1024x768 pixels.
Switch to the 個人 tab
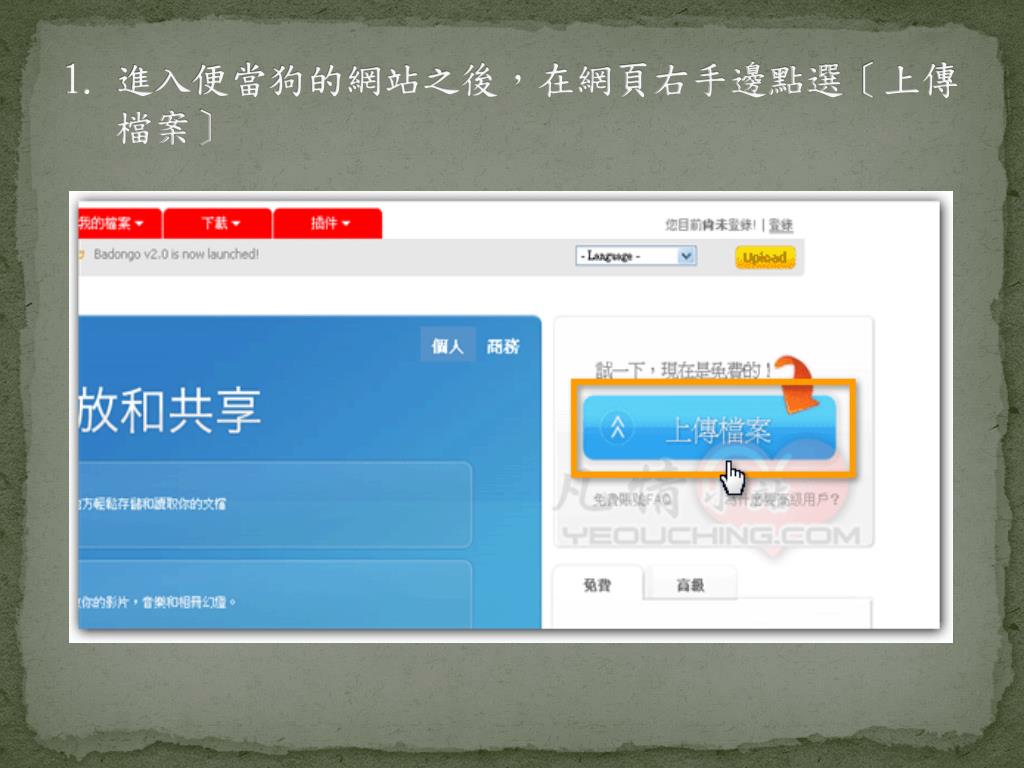[447, 345]
